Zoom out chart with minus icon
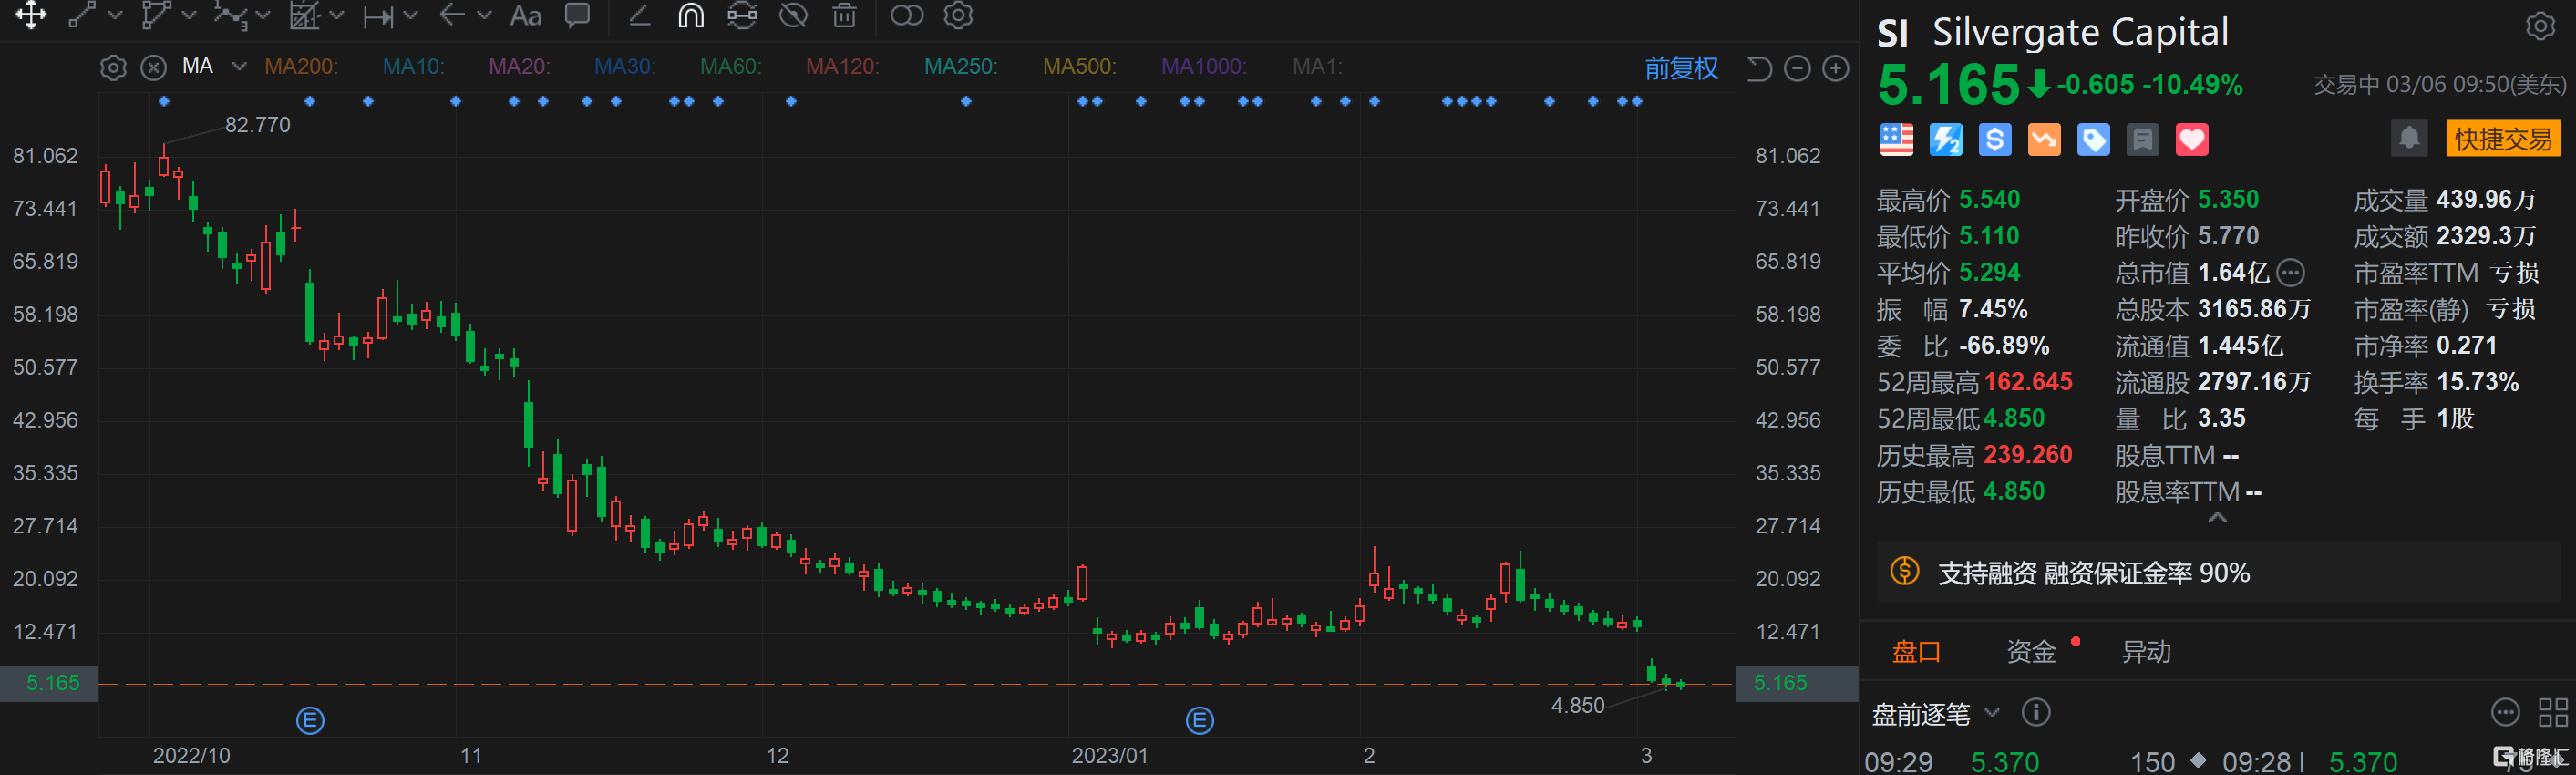 click(1797, 68)
